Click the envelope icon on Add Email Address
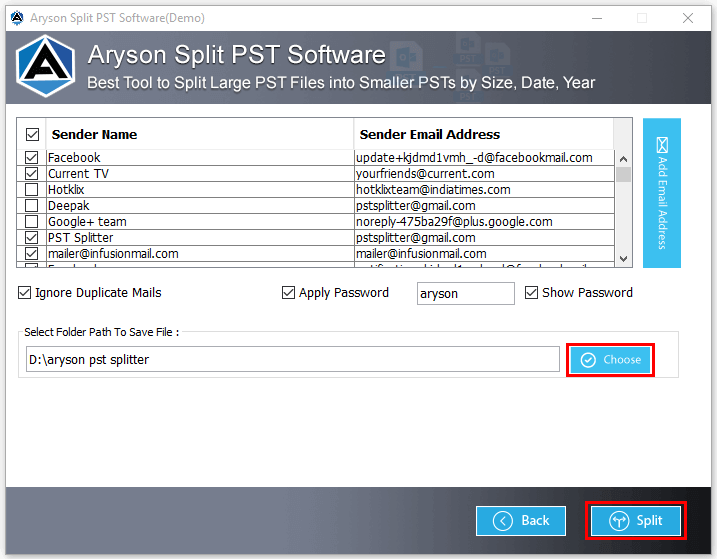717x559 pixels. (x=662, y=145)
